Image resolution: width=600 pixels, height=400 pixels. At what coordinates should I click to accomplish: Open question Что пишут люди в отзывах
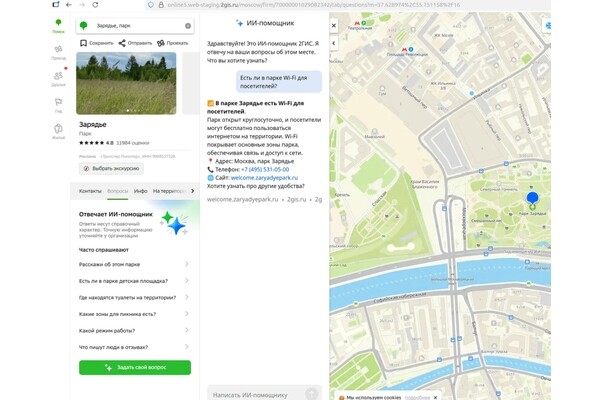(134, 347)
